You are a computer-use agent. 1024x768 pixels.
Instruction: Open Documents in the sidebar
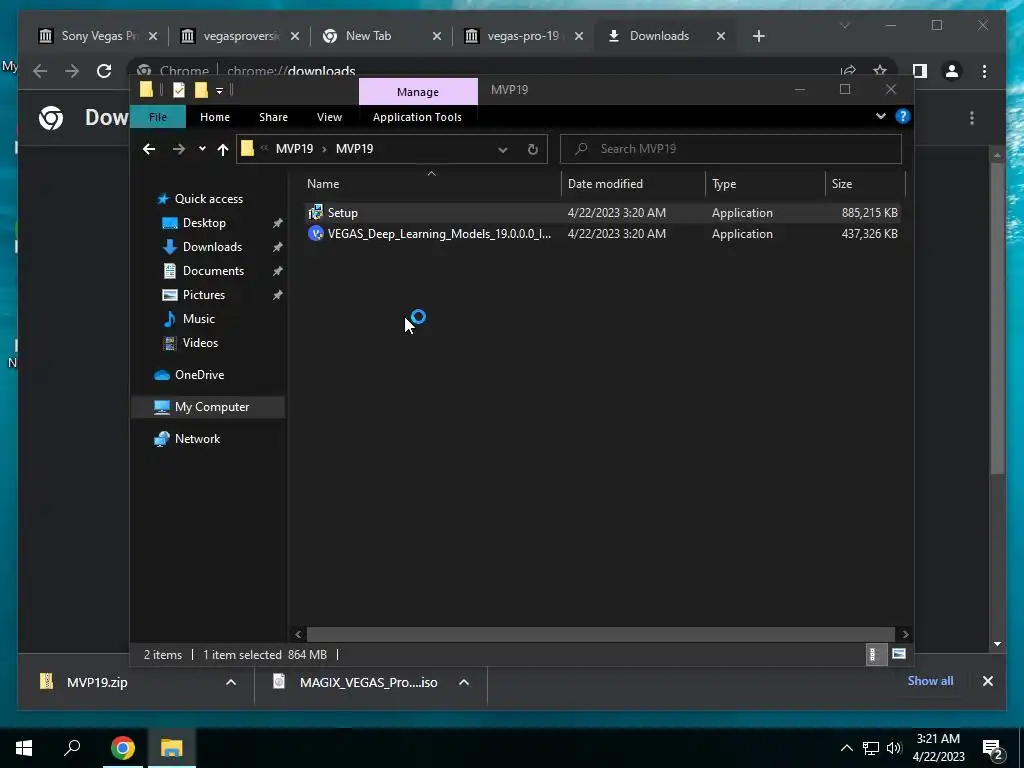(x=213, y=271)
